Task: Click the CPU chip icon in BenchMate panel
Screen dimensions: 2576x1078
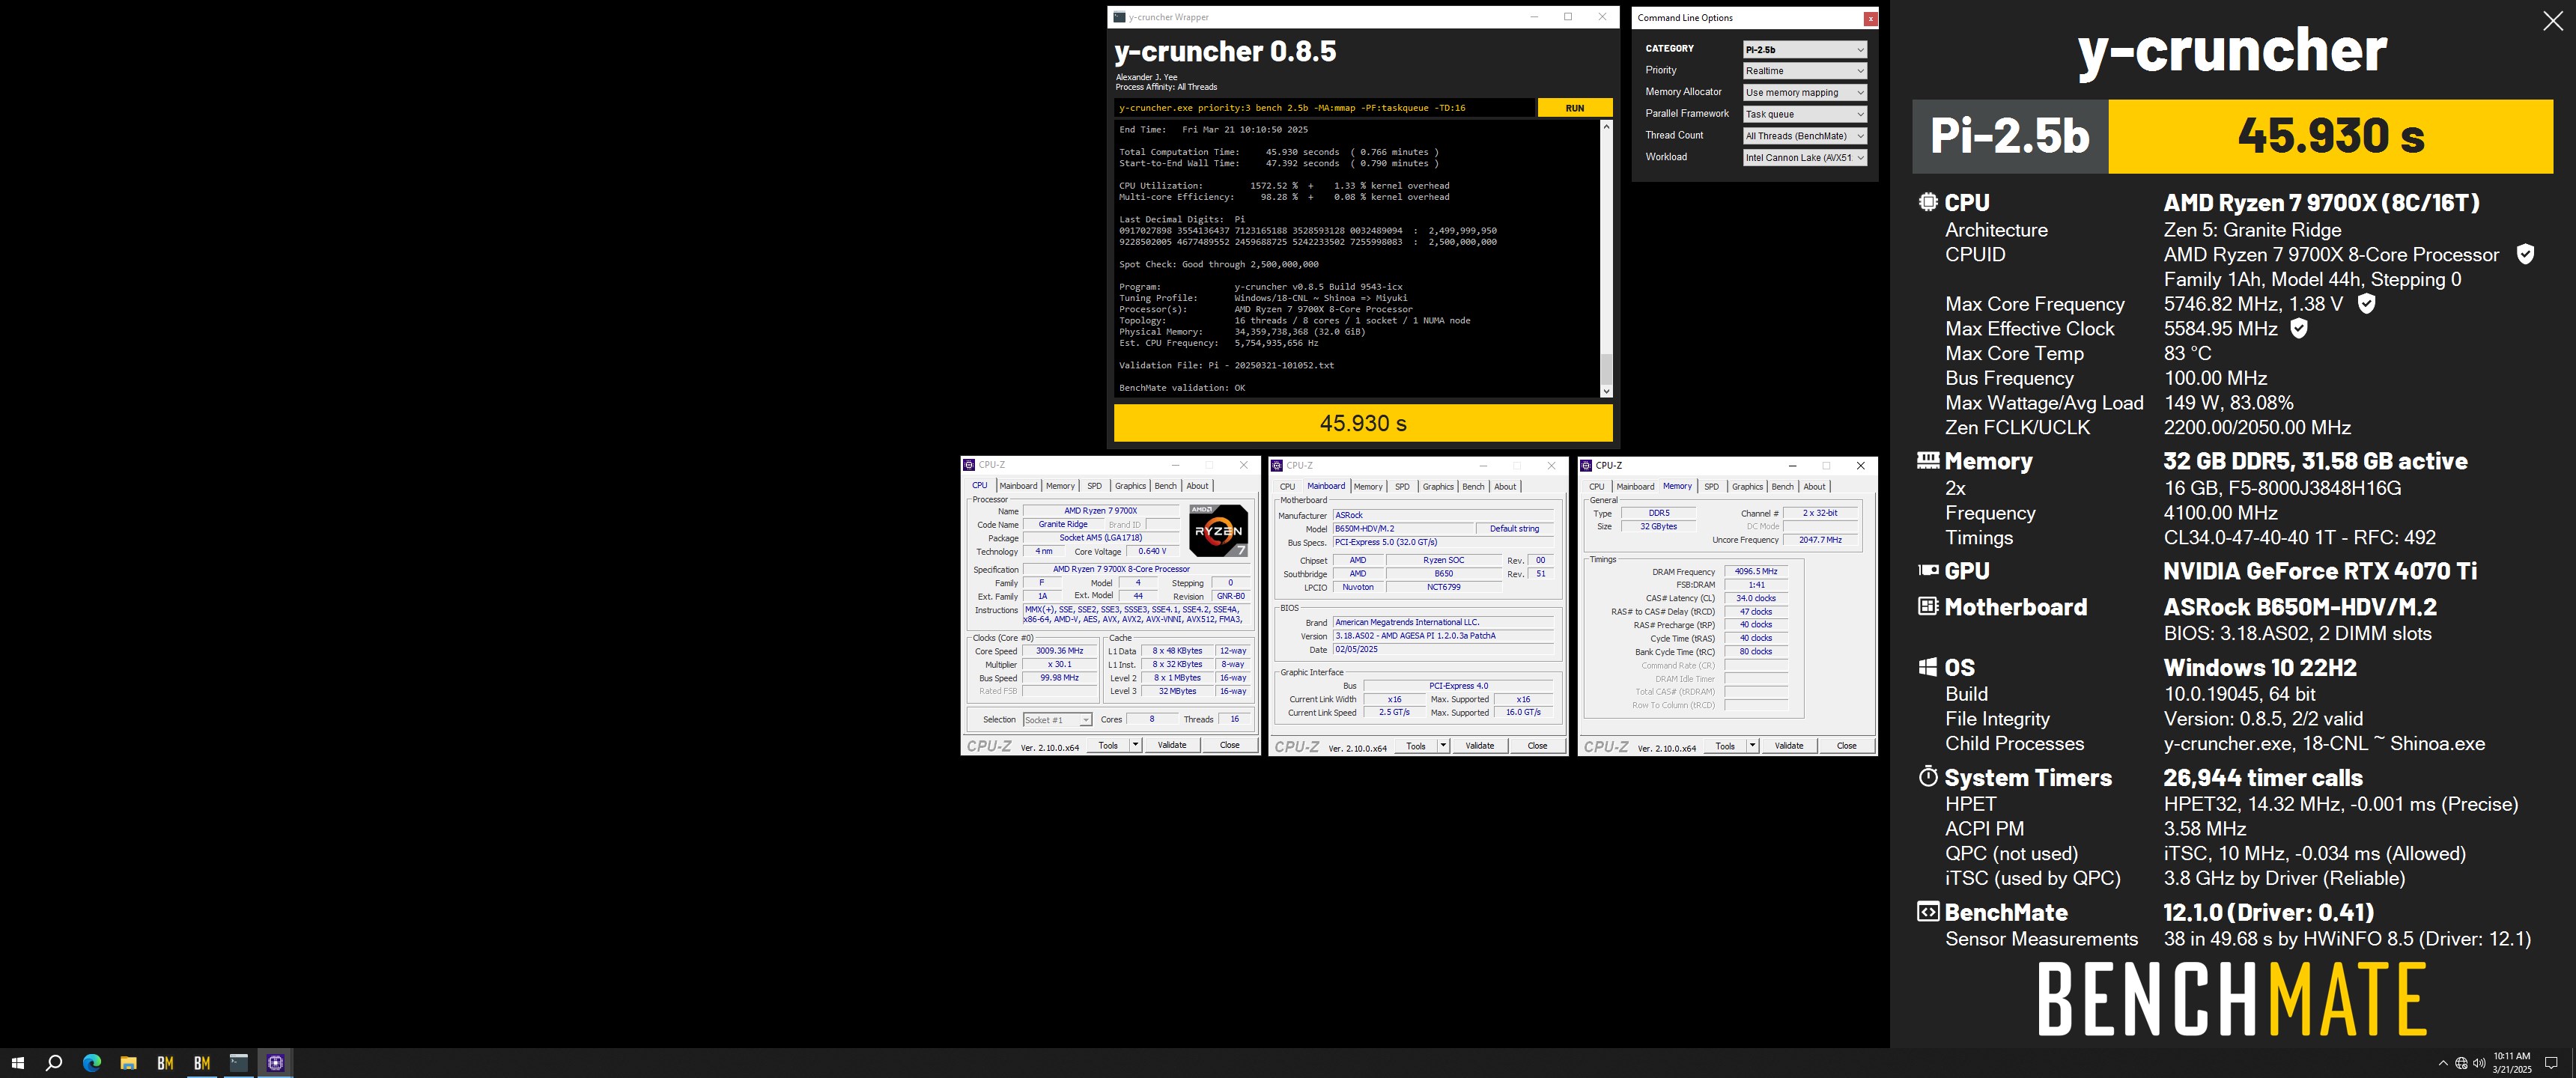Action: pyautogui.click(x=1928, y=201)
